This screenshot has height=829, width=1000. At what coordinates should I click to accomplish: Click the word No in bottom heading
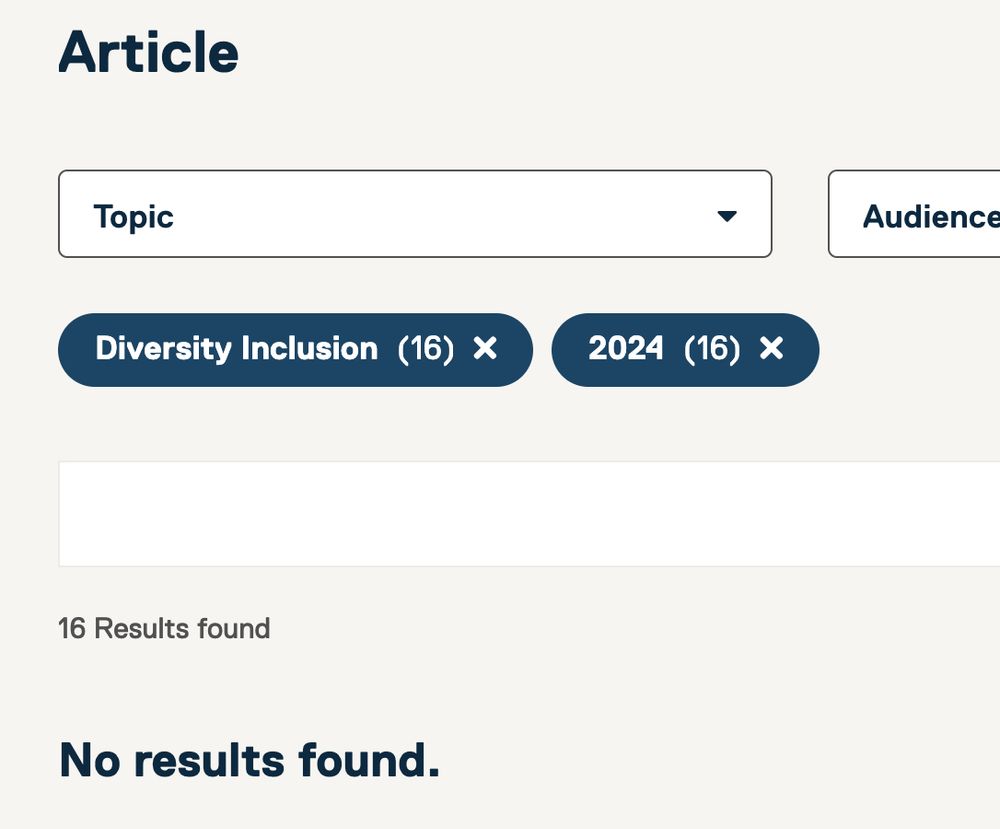90,760
